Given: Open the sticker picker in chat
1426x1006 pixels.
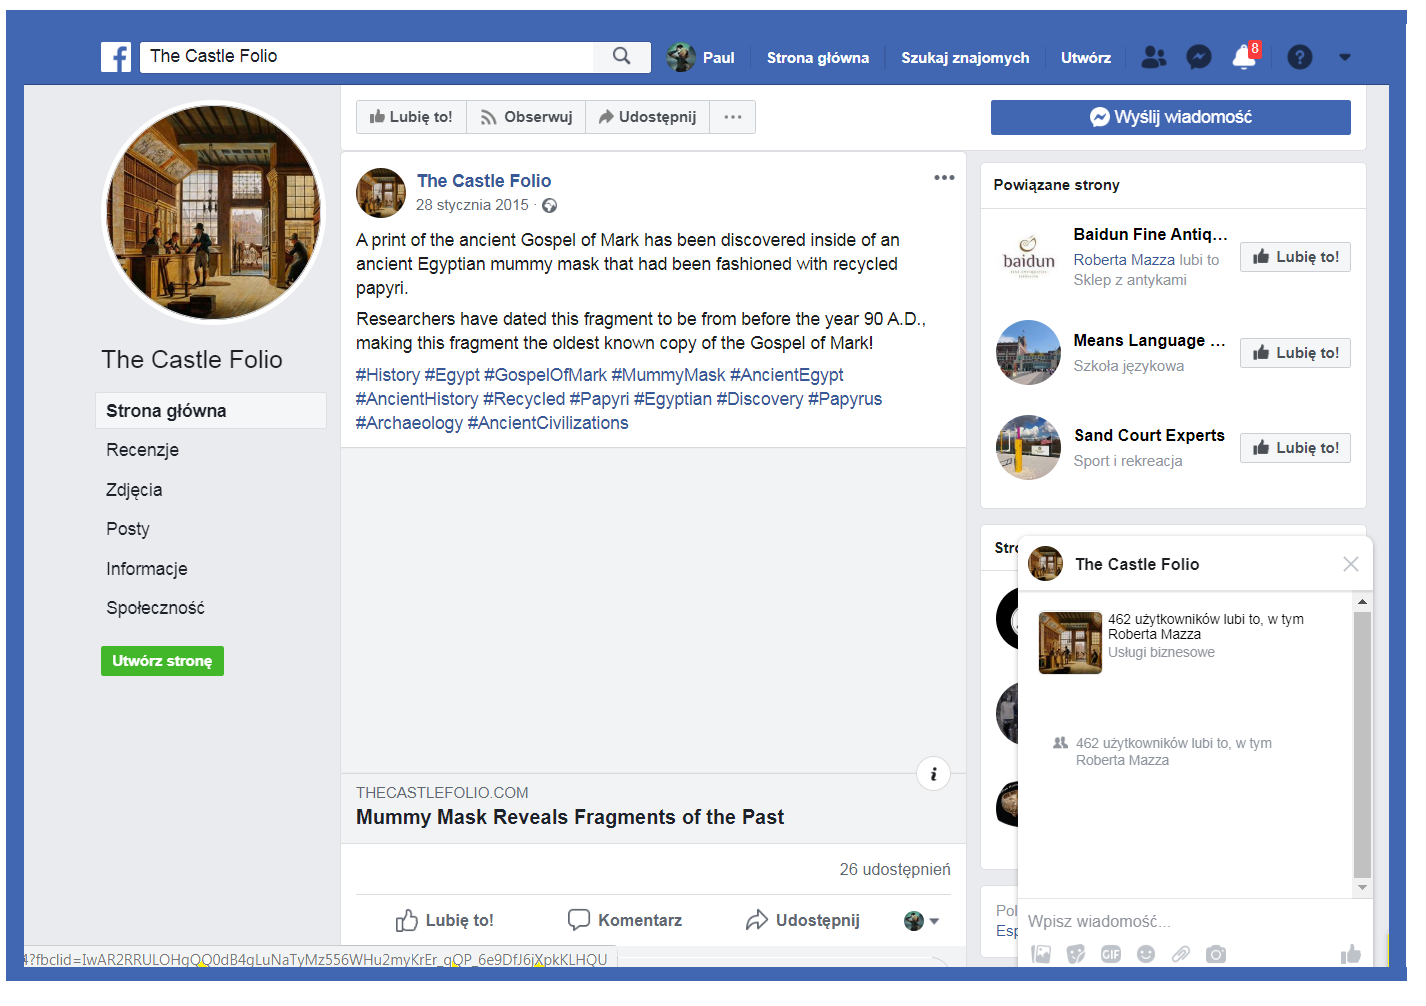Looking at the screenshot, I should [1076, 954].
